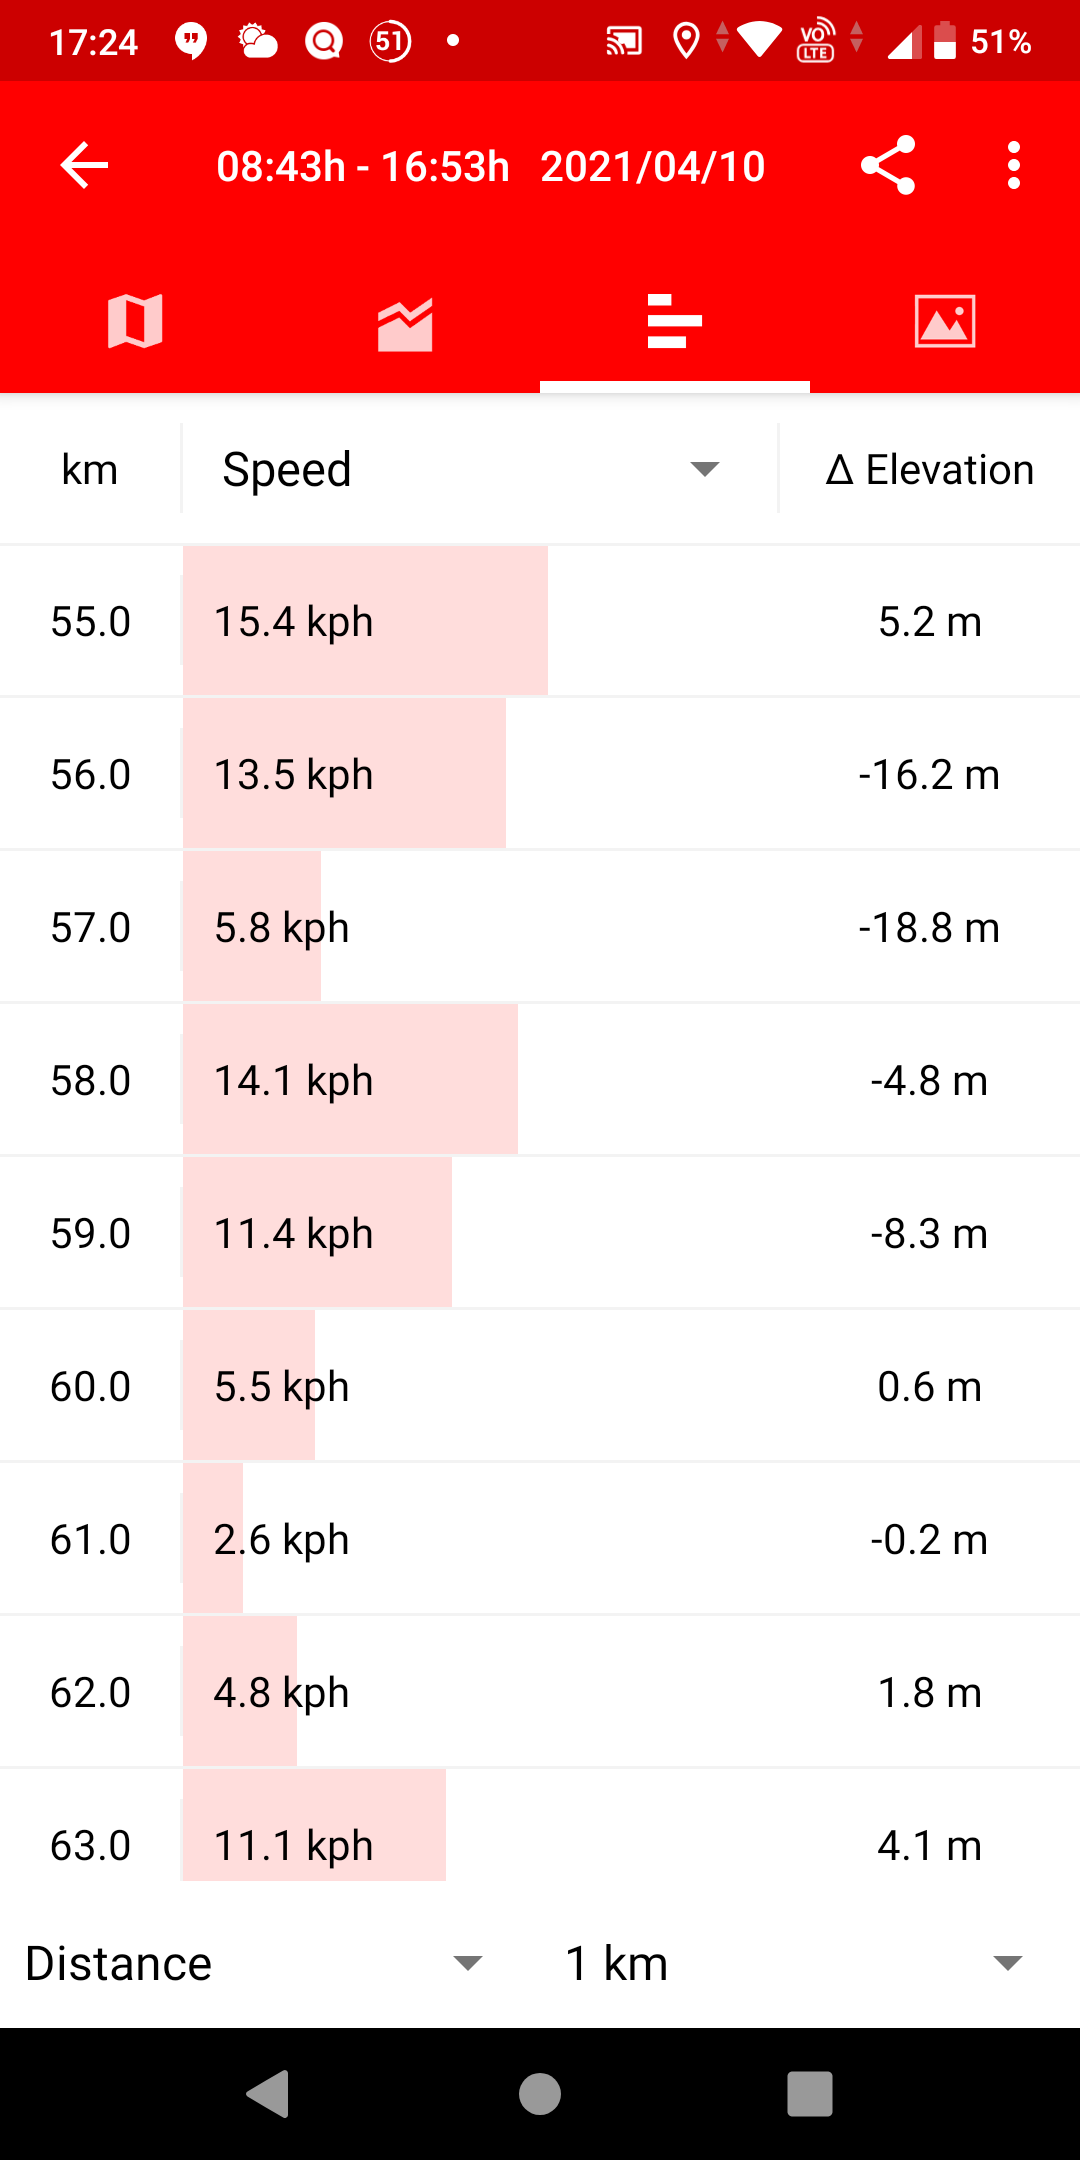
Task: Open the photos gallery tab
Action: 945,322
